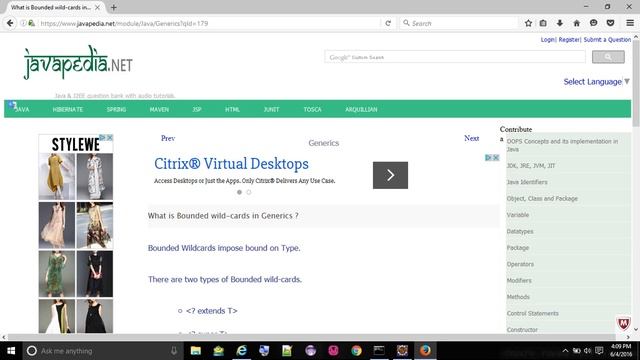This screenshot has height=360, width=640.
Task: Open a new browser tab
Action: coord(113,7)
